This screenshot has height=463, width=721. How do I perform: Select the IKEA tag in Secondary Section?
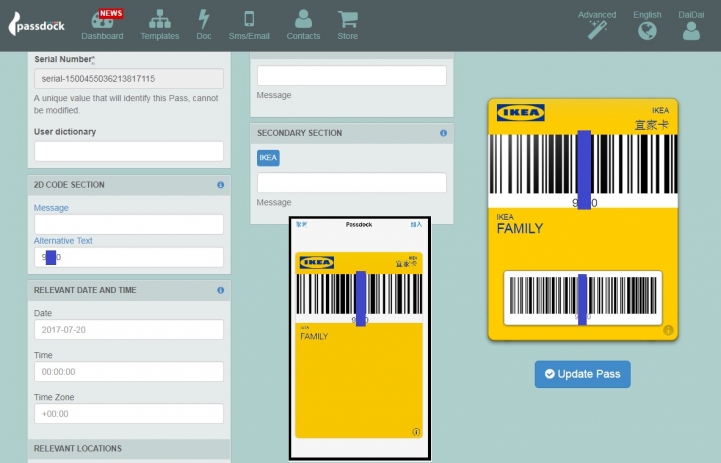[x=268, y=158]
